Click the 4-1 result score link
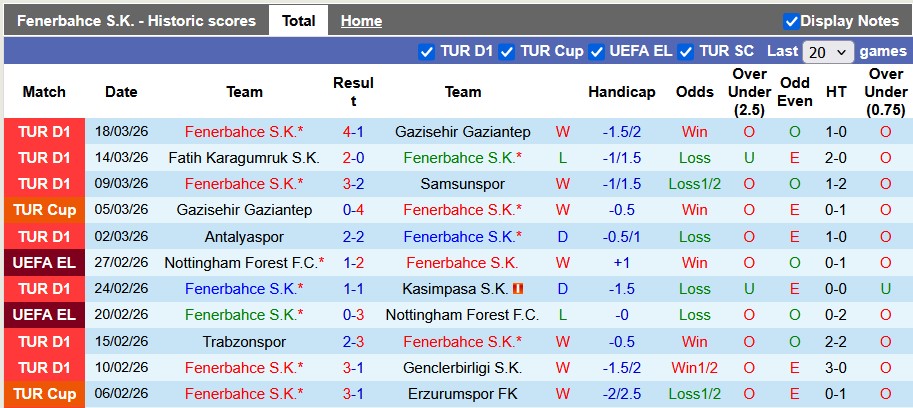 coord(353,132)
